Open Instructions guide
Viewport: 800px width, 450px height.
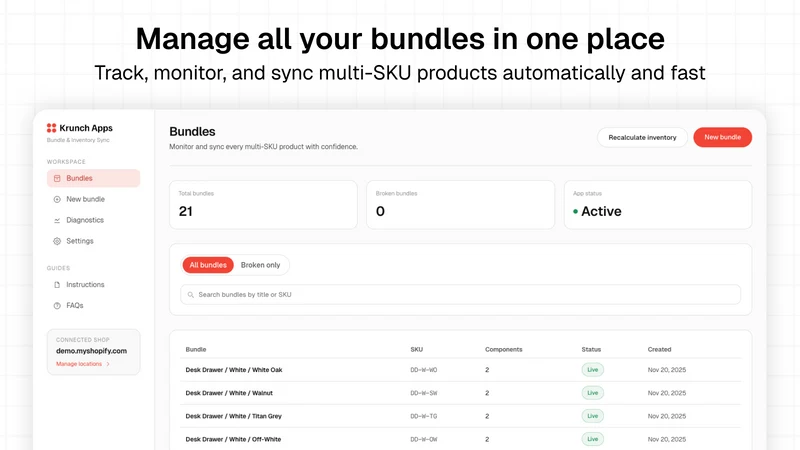(93, 284)
